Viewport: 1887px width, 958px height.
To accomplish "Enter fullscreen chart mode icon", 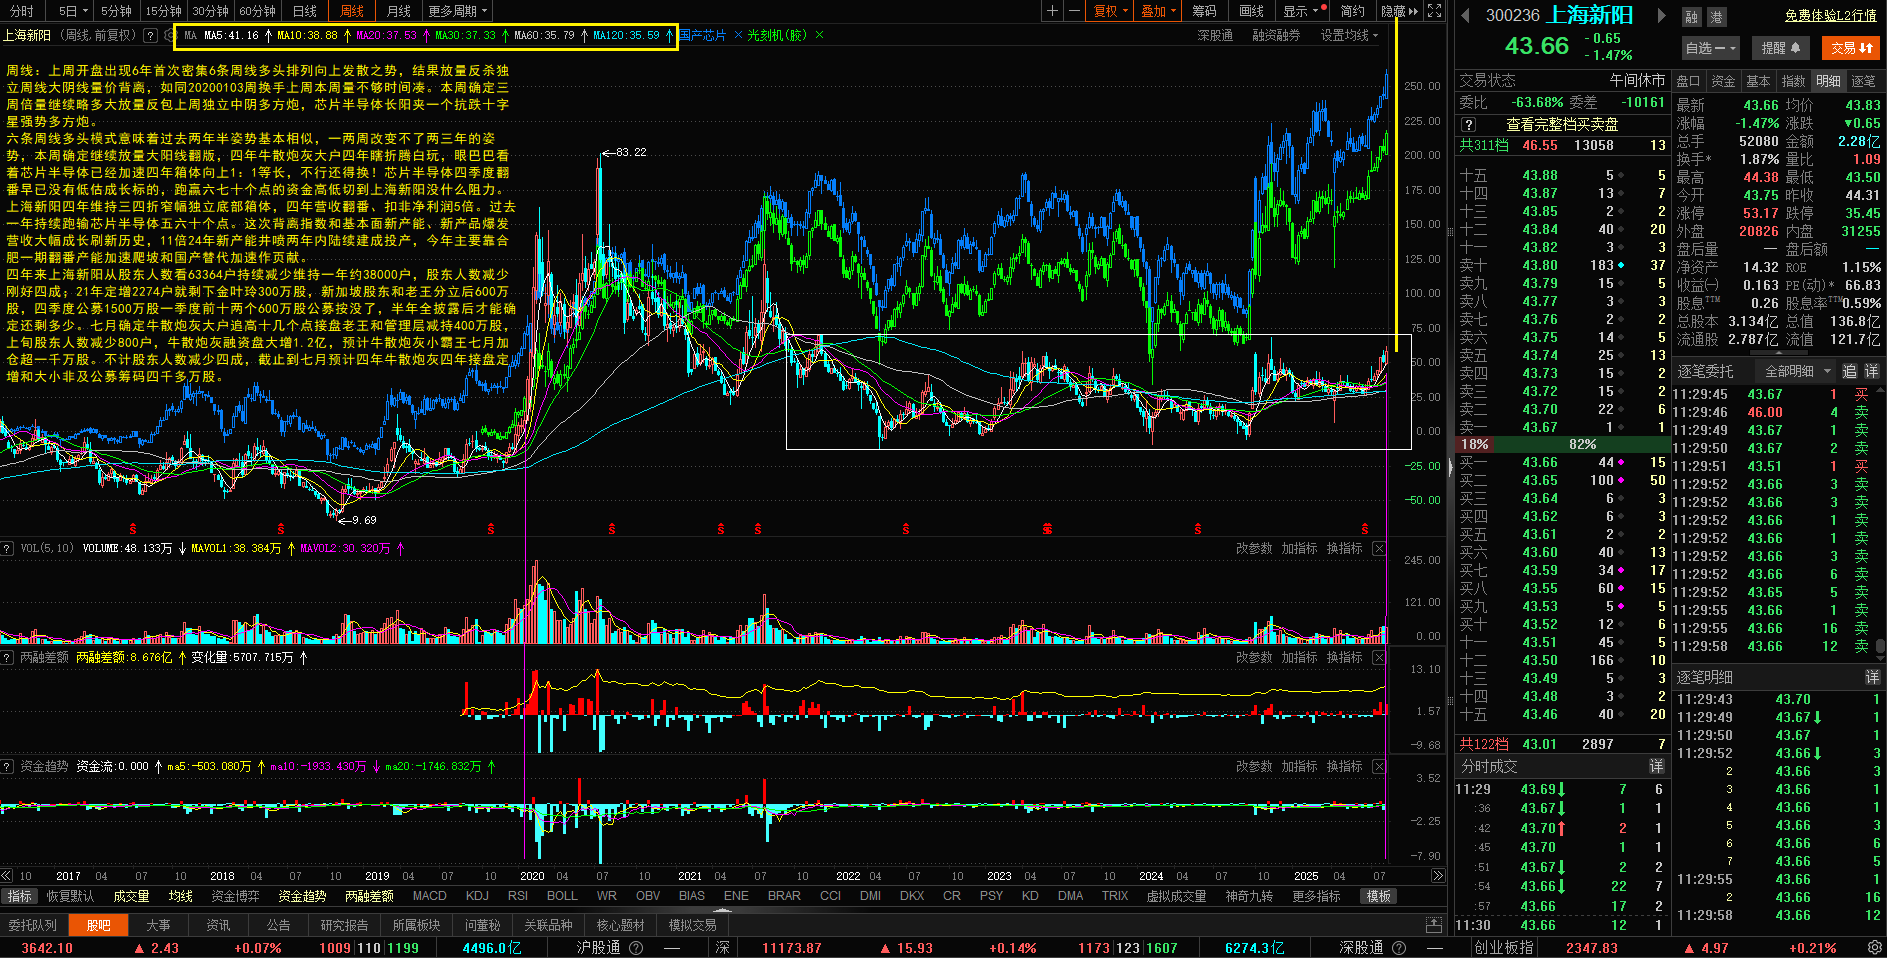I will [1434, 11].
